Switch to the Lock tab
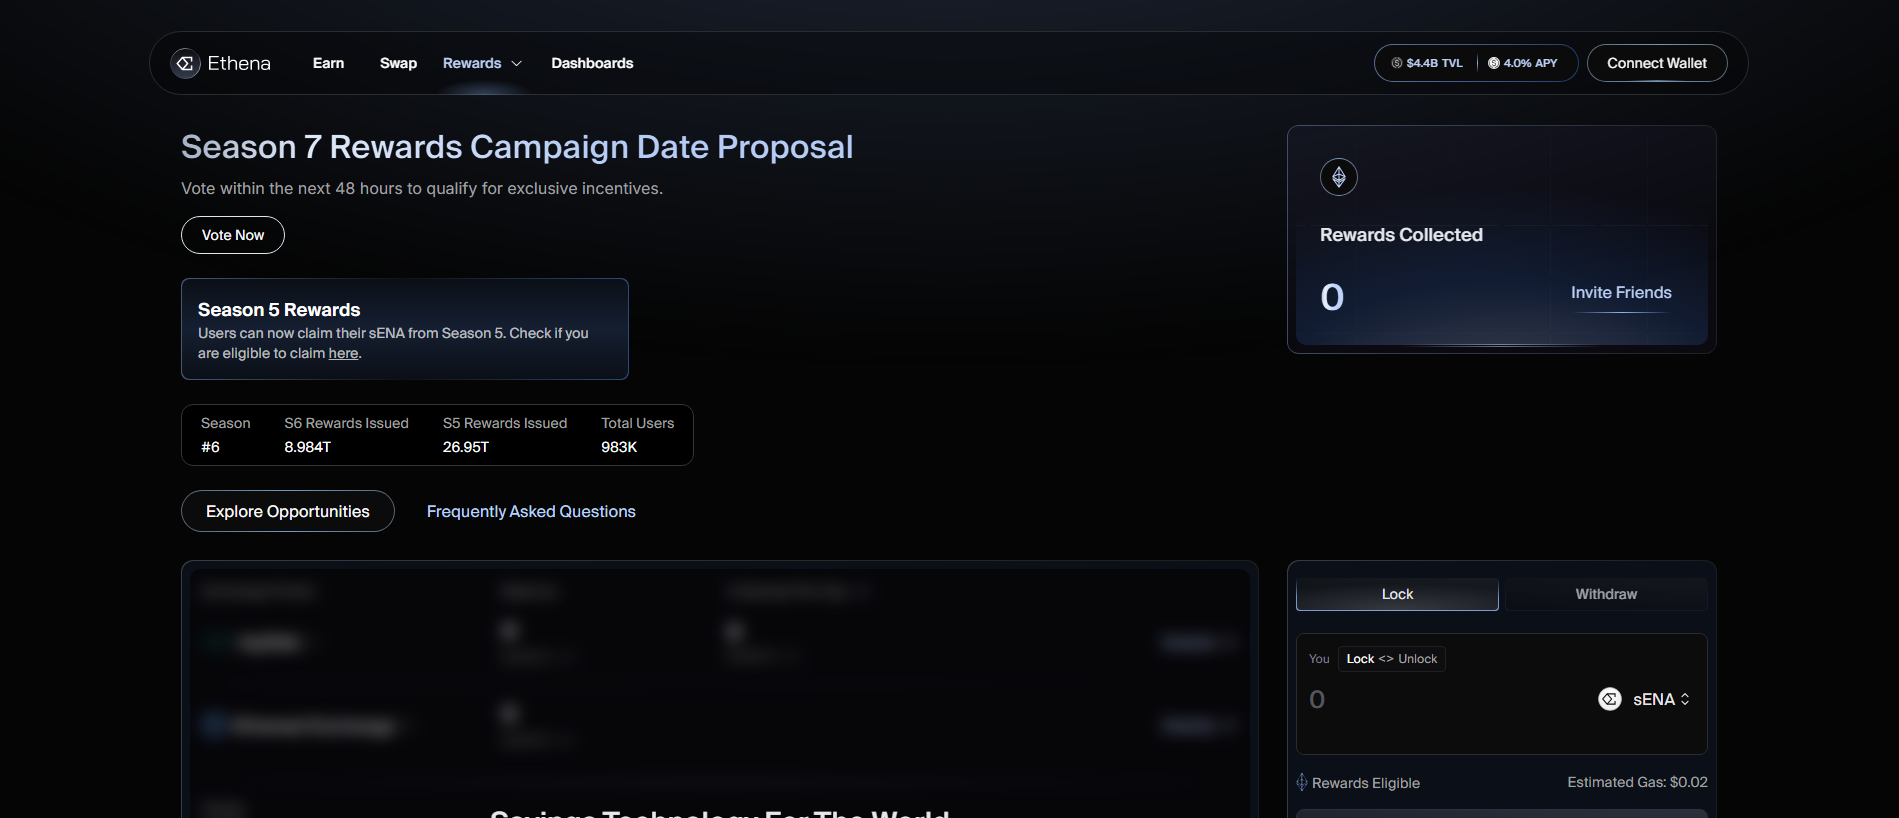Screen dimensions: 1899x818 pyautogui.click(x=1397, y=594)
